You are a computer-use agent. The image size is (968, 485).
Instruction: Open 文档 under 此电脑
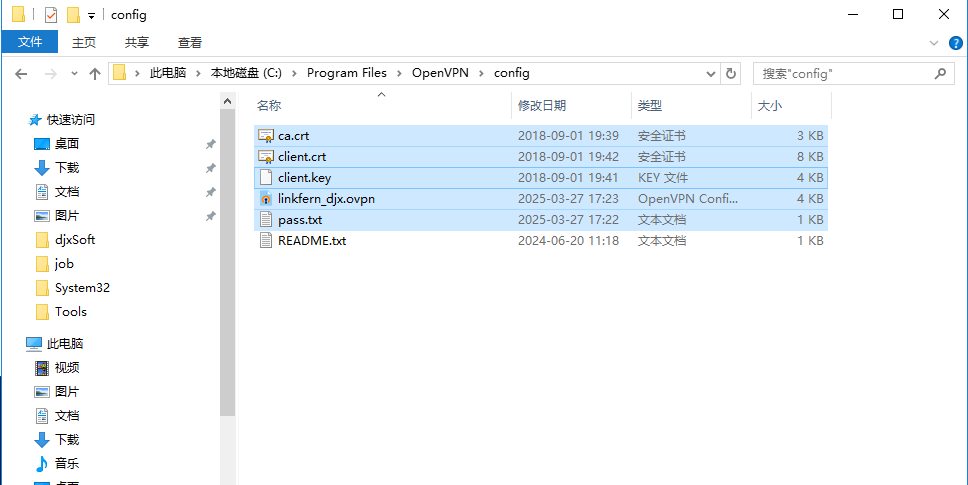point(67,416)
